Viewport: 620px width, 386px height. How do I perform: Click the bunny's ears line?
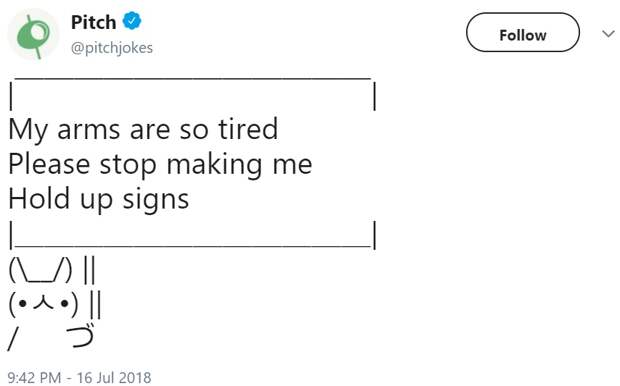pyautogui.click(x=40, y=270)
